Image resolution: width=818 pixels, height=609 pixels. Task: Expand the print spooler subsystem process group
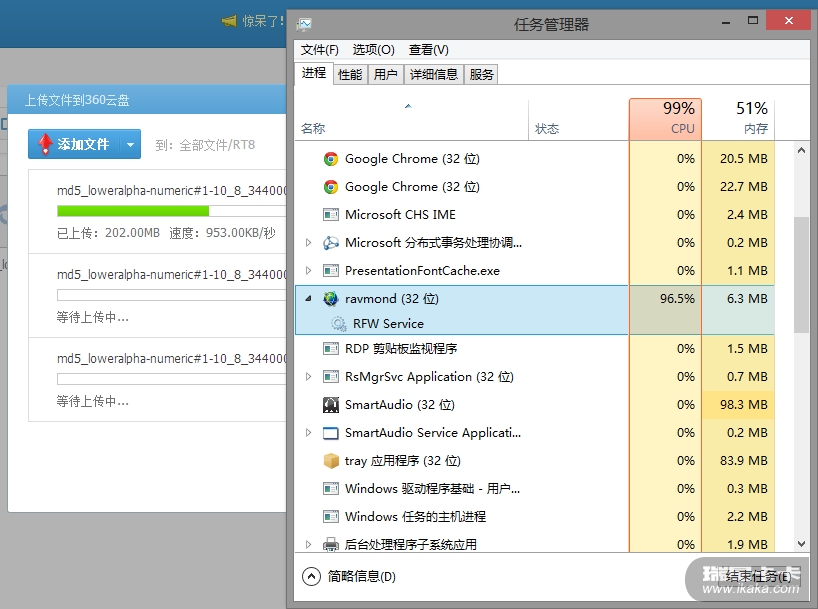pyautogui.click(x=308, y=544)
